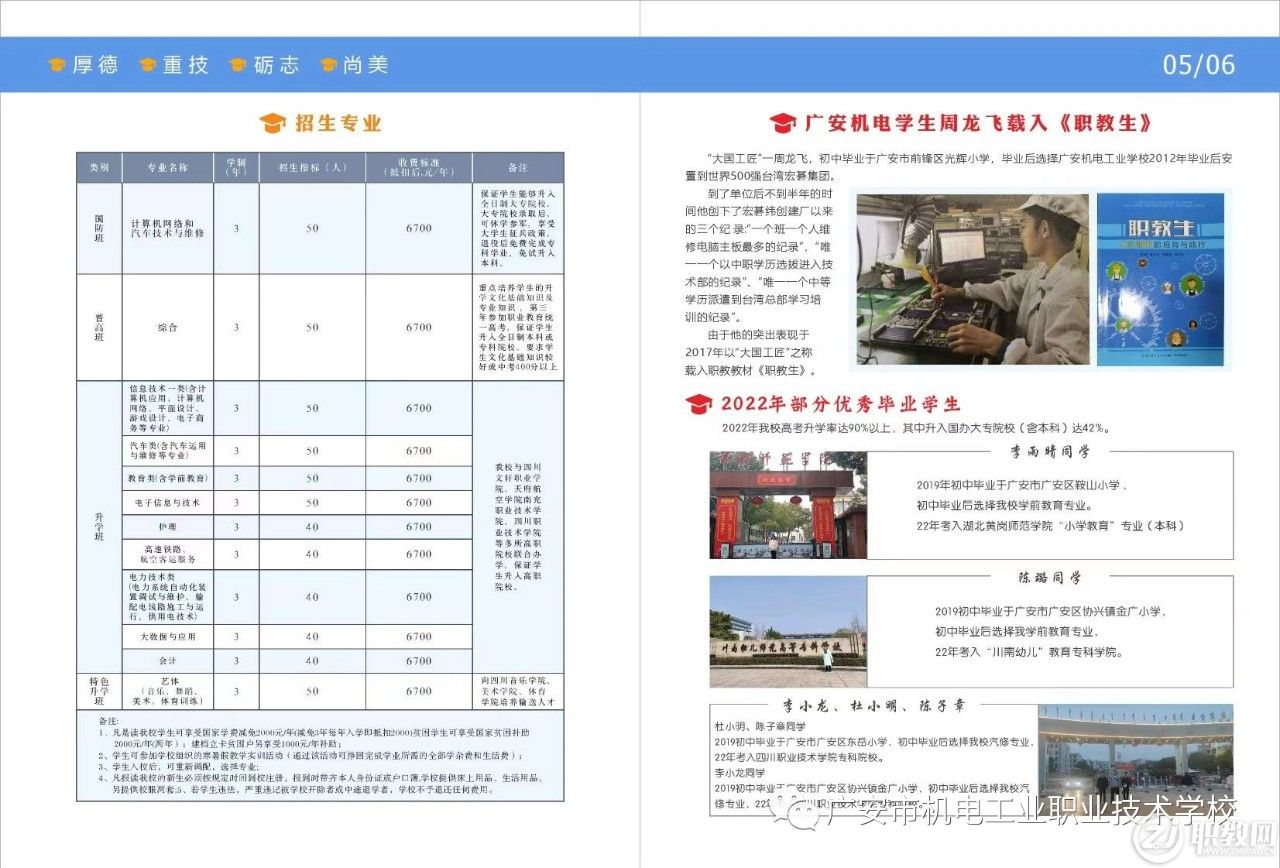Screen dimensions: 1280x868
Task: Select the 厚德 motto text
Action: click(95, 65)
